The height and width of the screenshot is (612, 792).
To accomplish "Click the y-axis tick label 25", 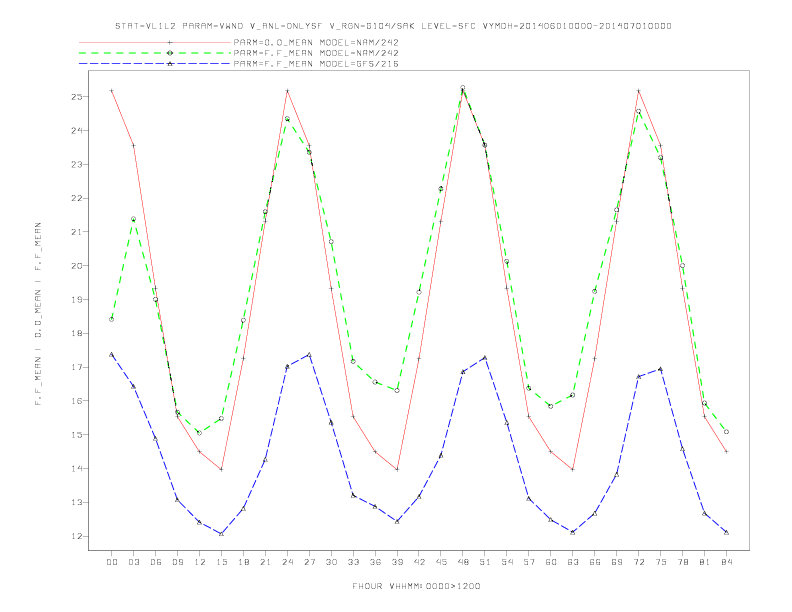I will [x=77, y=96].
